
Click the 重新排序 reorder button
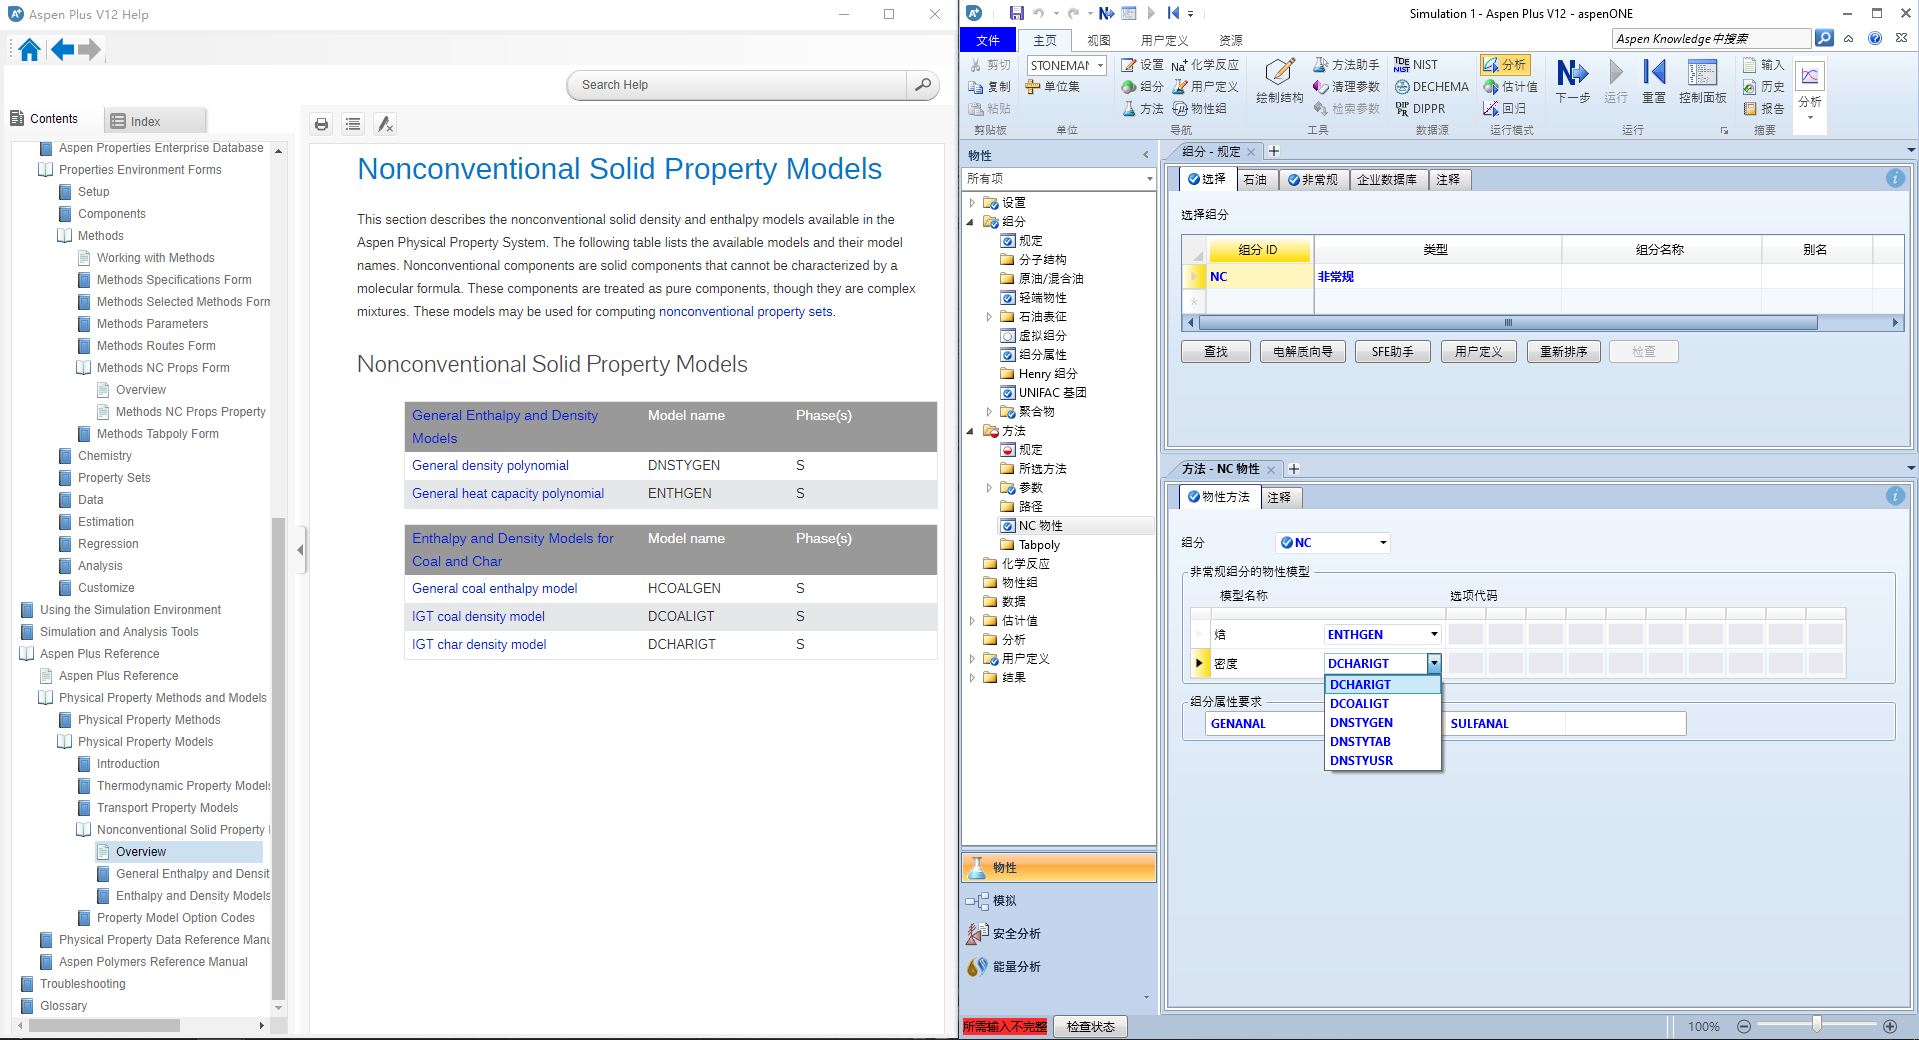[1564, 352]
